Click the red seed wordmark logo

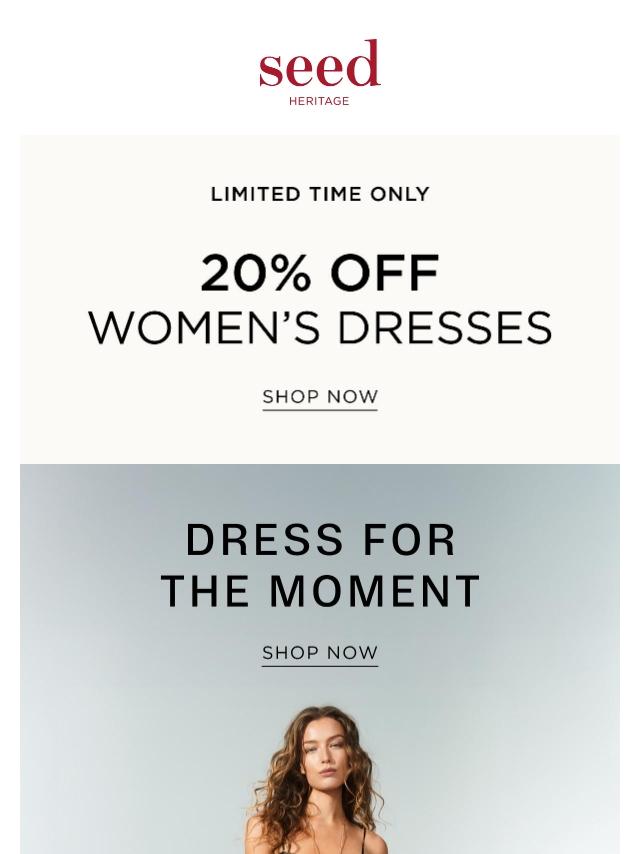coord(319,63)
